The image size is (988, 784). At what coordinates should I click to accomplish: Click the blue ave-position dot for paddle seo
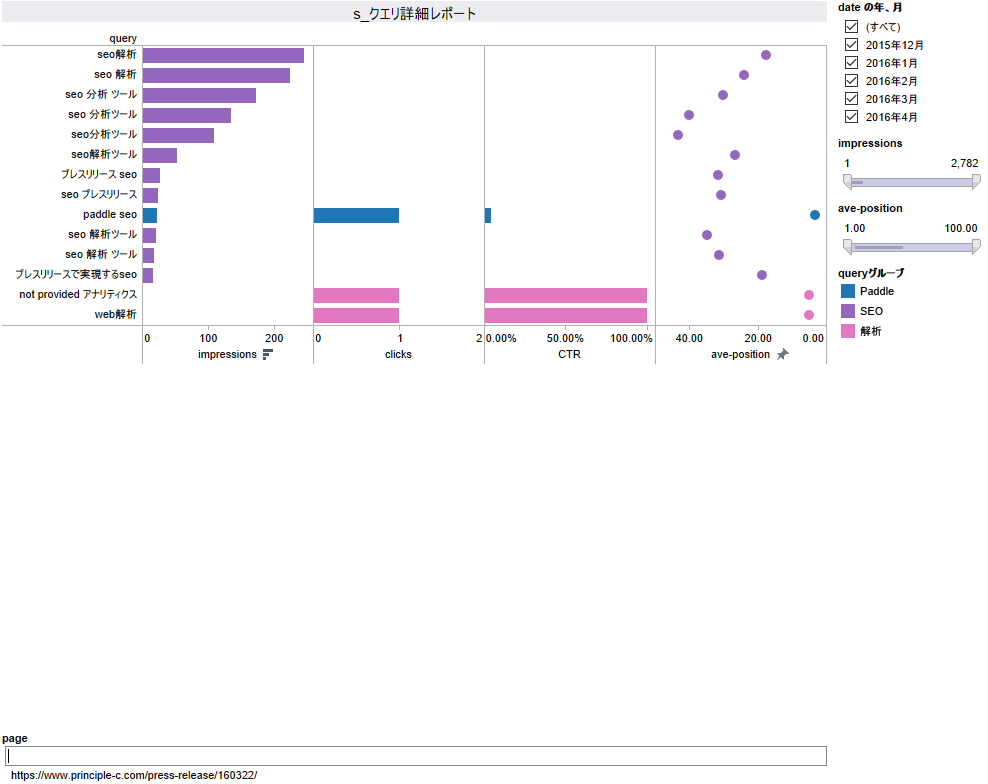coord(815,215)
